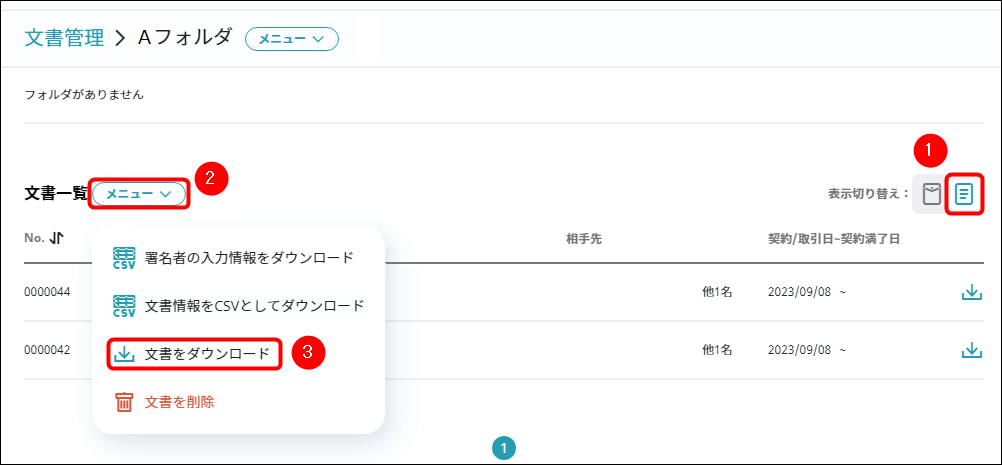Click the CSV icon beside 文書情報をCSVとしてダウンロード
The image size is (1002, 465).
[x=124, y=306]
